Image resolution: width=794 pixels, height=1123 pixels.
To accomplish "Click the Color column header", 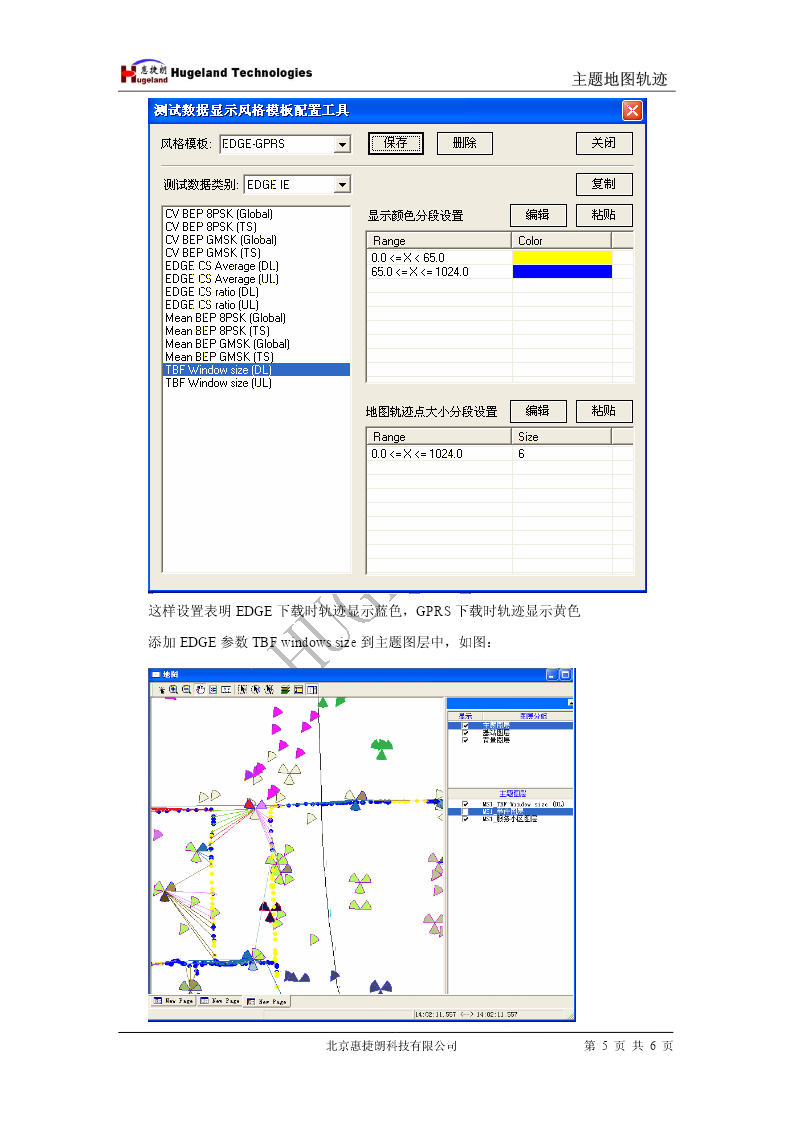I will coord(561,241).
